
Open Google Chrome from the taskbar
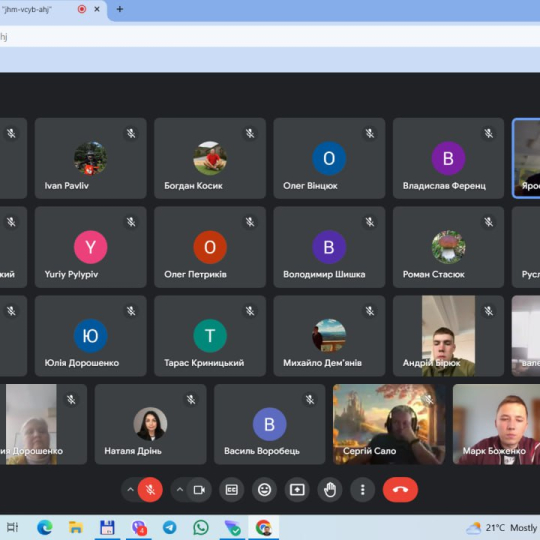tap(263, 527)
